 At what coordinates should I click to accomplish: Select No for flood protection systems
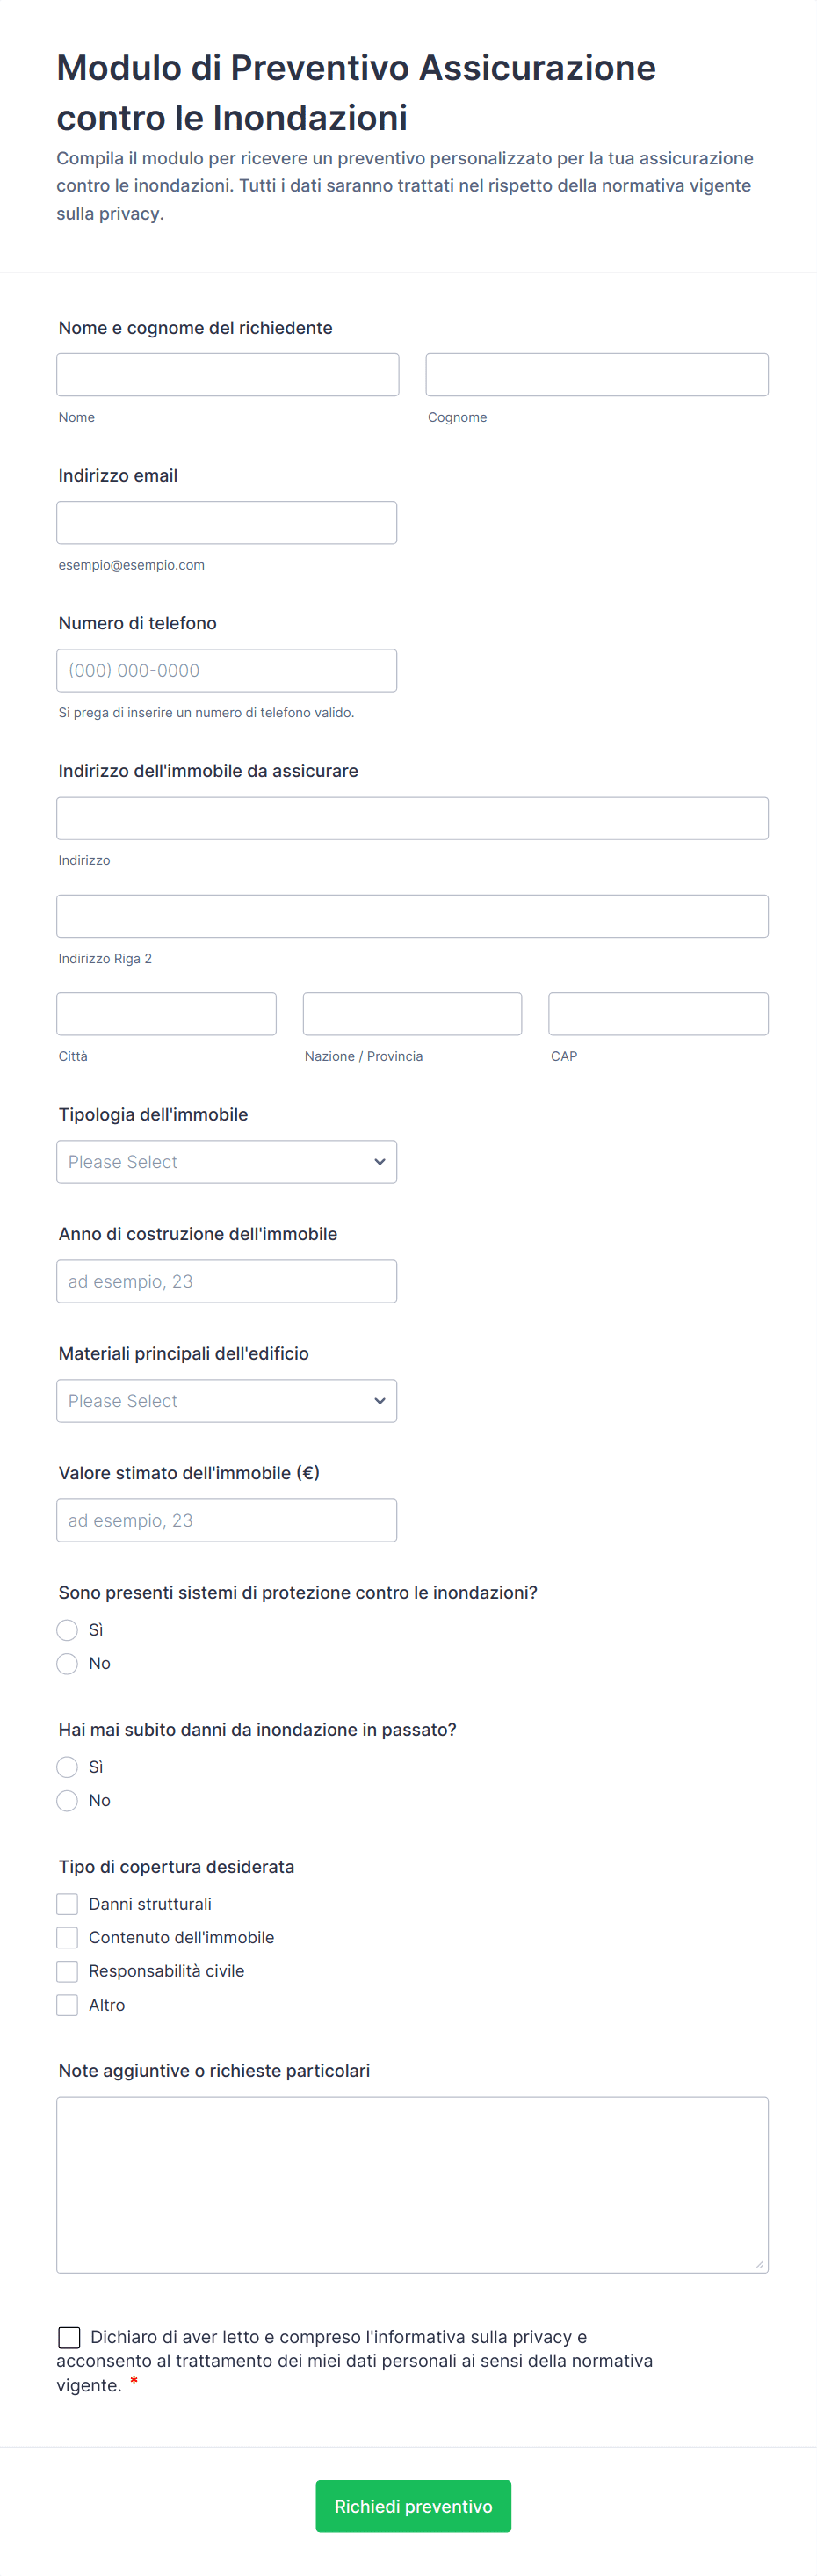67,1663
